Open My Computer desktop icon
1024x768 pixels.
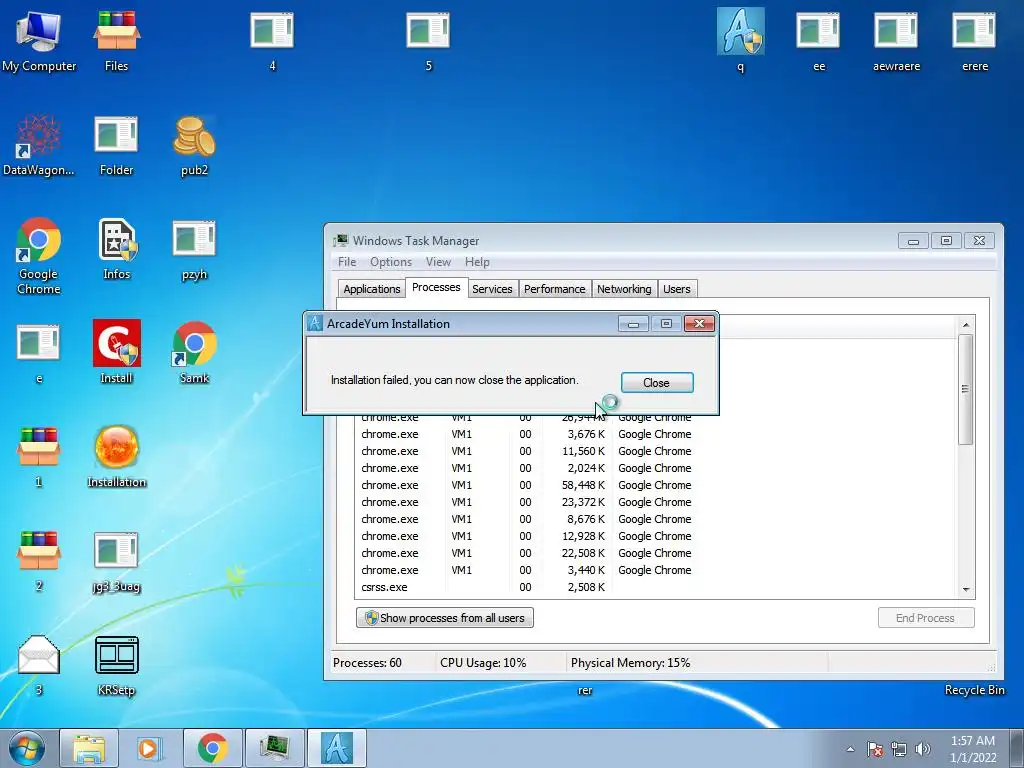pyautogui.click(x=39, y=41)
